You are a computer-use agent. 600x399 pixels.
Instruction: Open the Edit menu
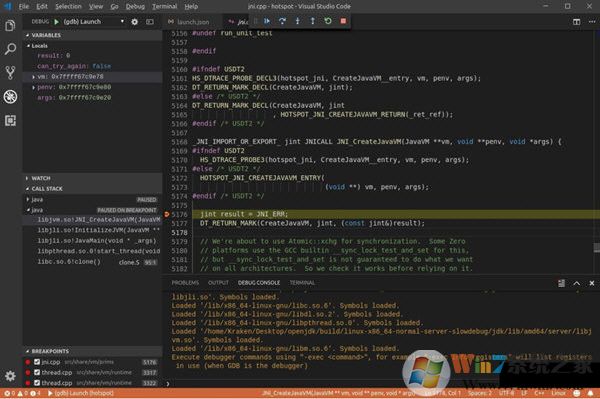[x=42, y=7]
